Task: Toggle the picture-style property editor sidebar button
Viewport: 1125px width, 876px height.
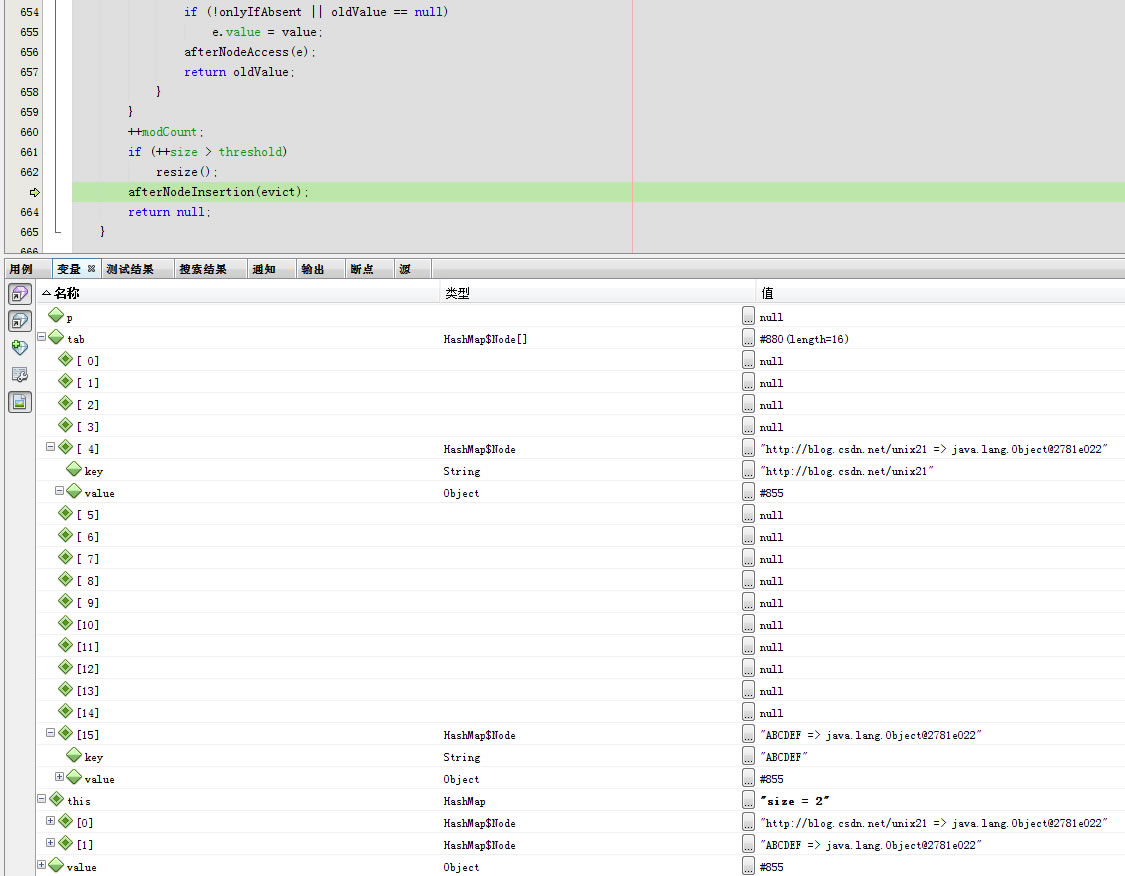Action: 20,402
